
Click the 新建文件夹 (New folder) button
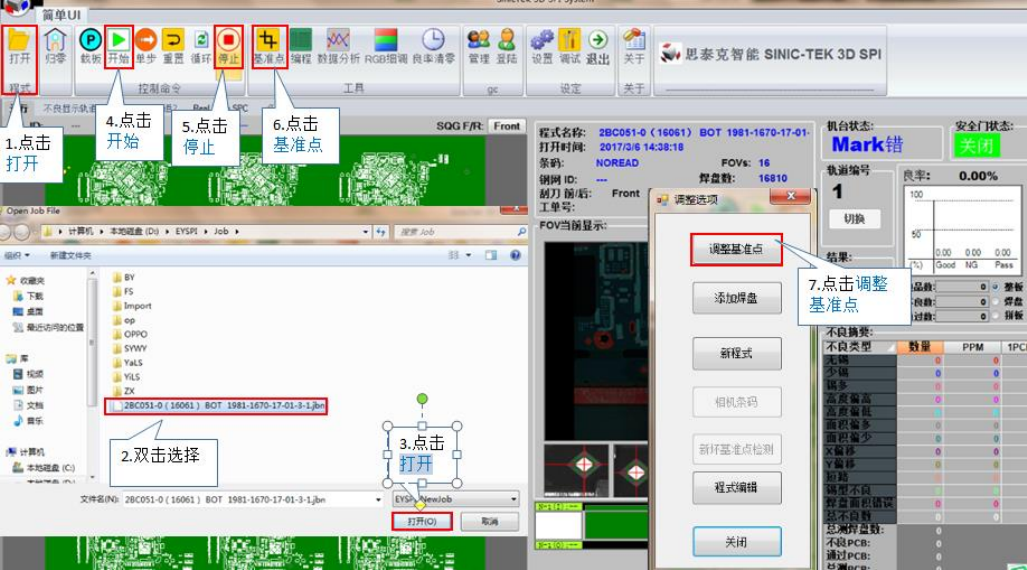[x=71, y=256]
